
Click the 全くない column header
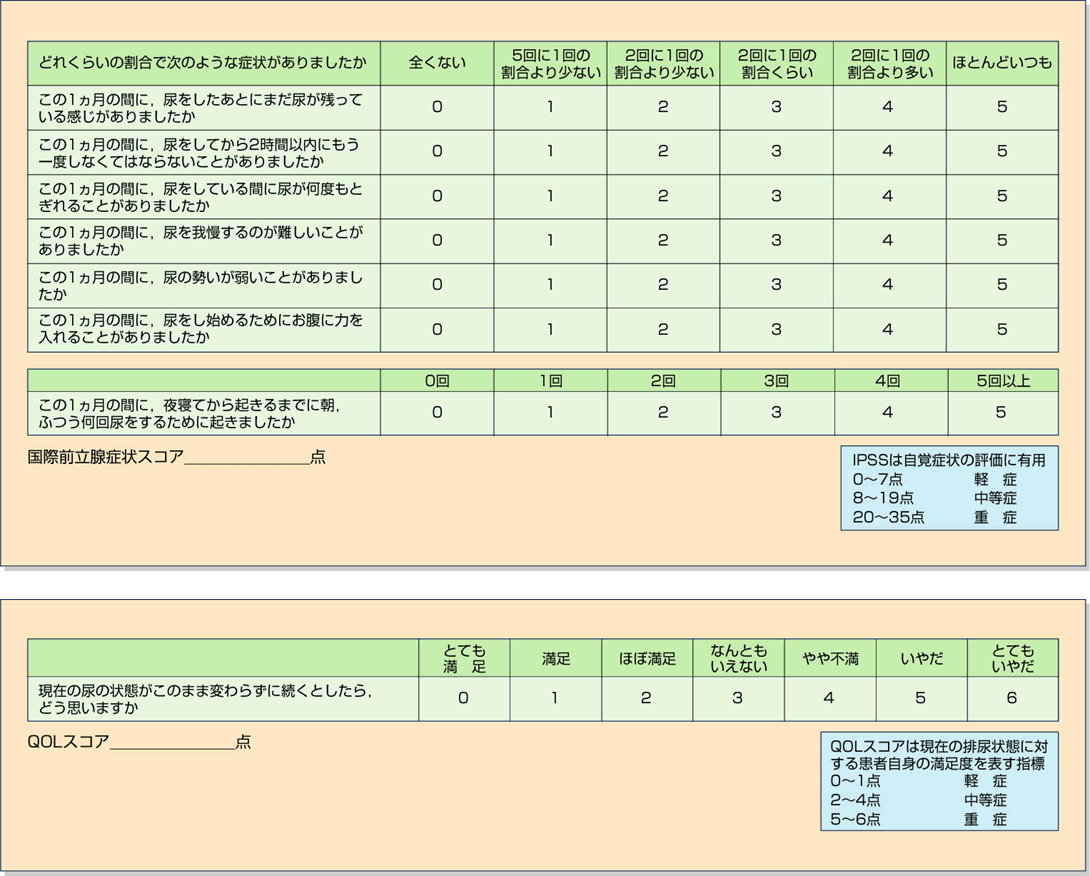click(x=437, y=63)
